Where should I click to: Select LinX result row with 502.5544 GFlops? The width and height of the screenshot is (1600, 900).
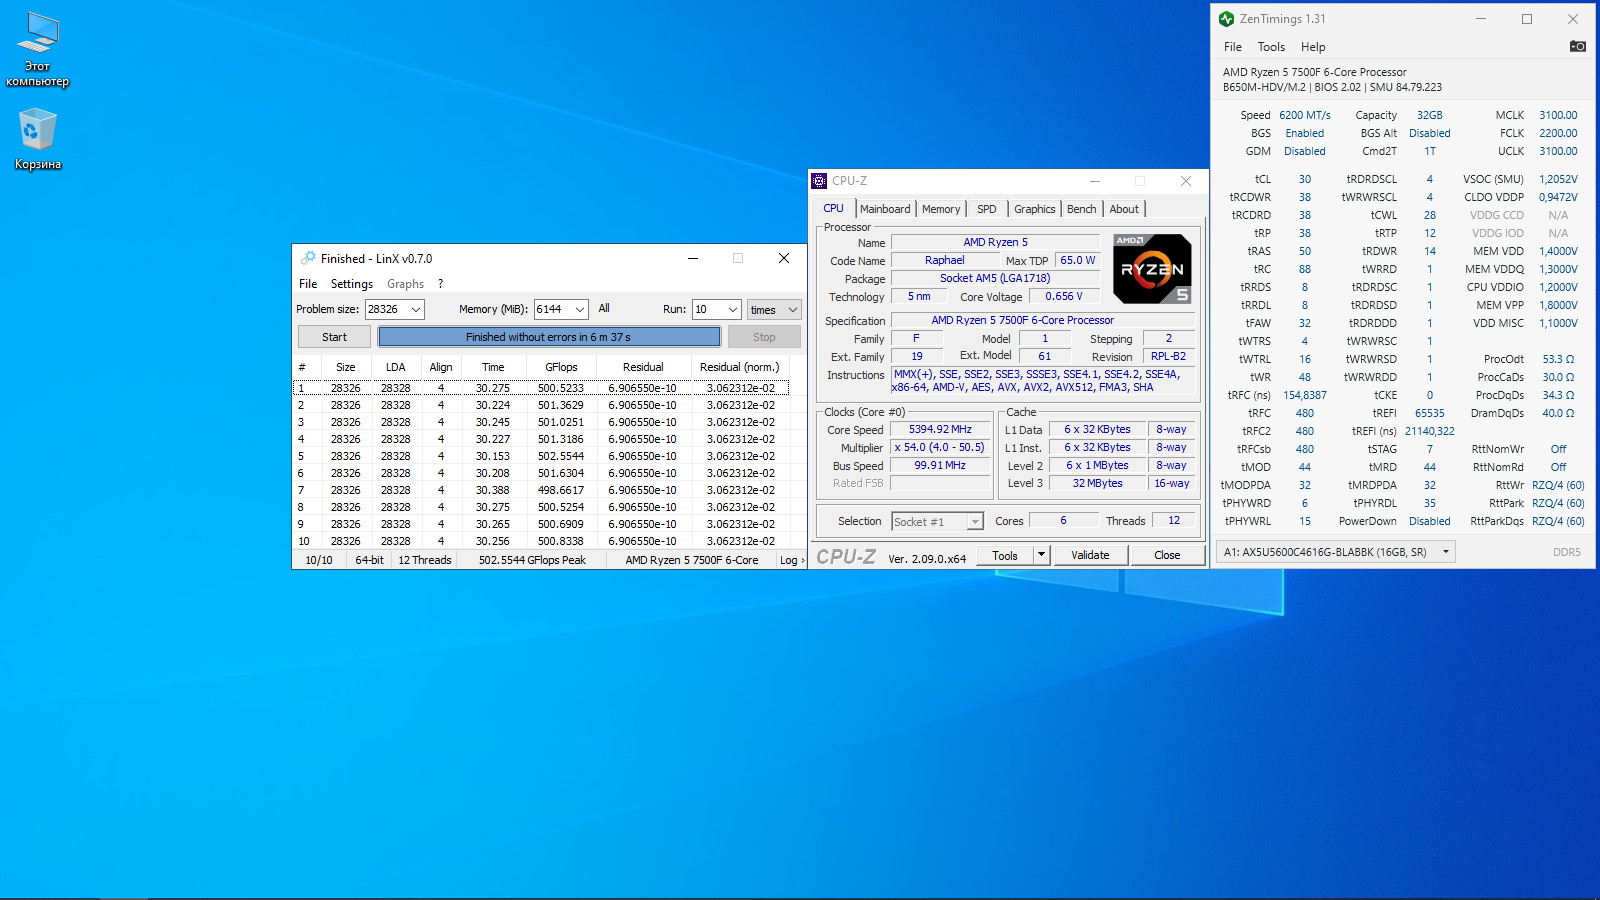[x=541, y=456]
